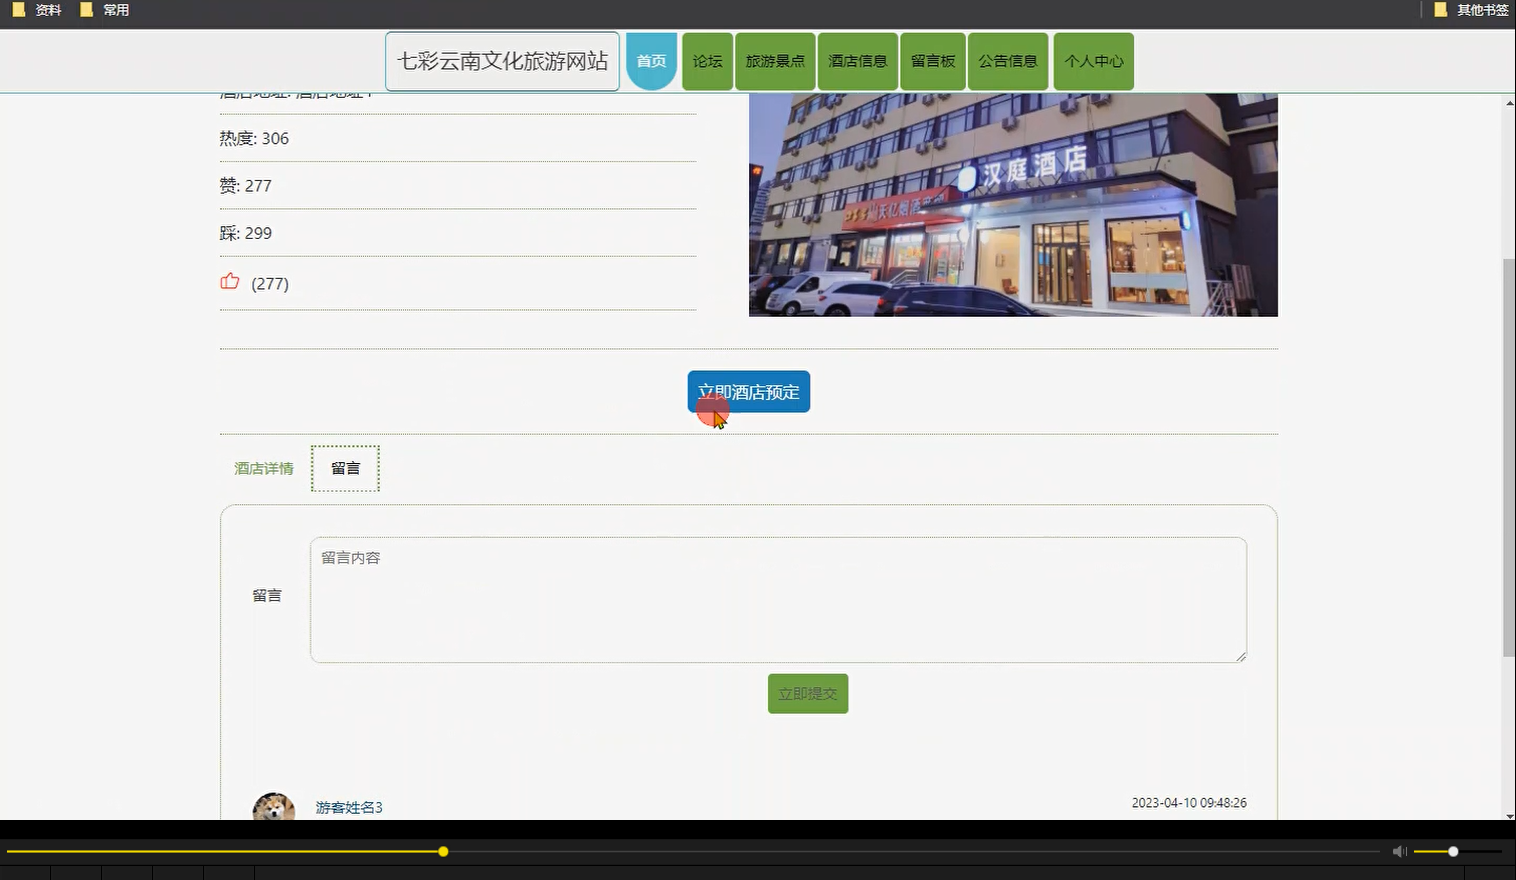Click the dog avatar thumbnail
Viewport: 1516px width, 880px height.
[x=274, y=806]
